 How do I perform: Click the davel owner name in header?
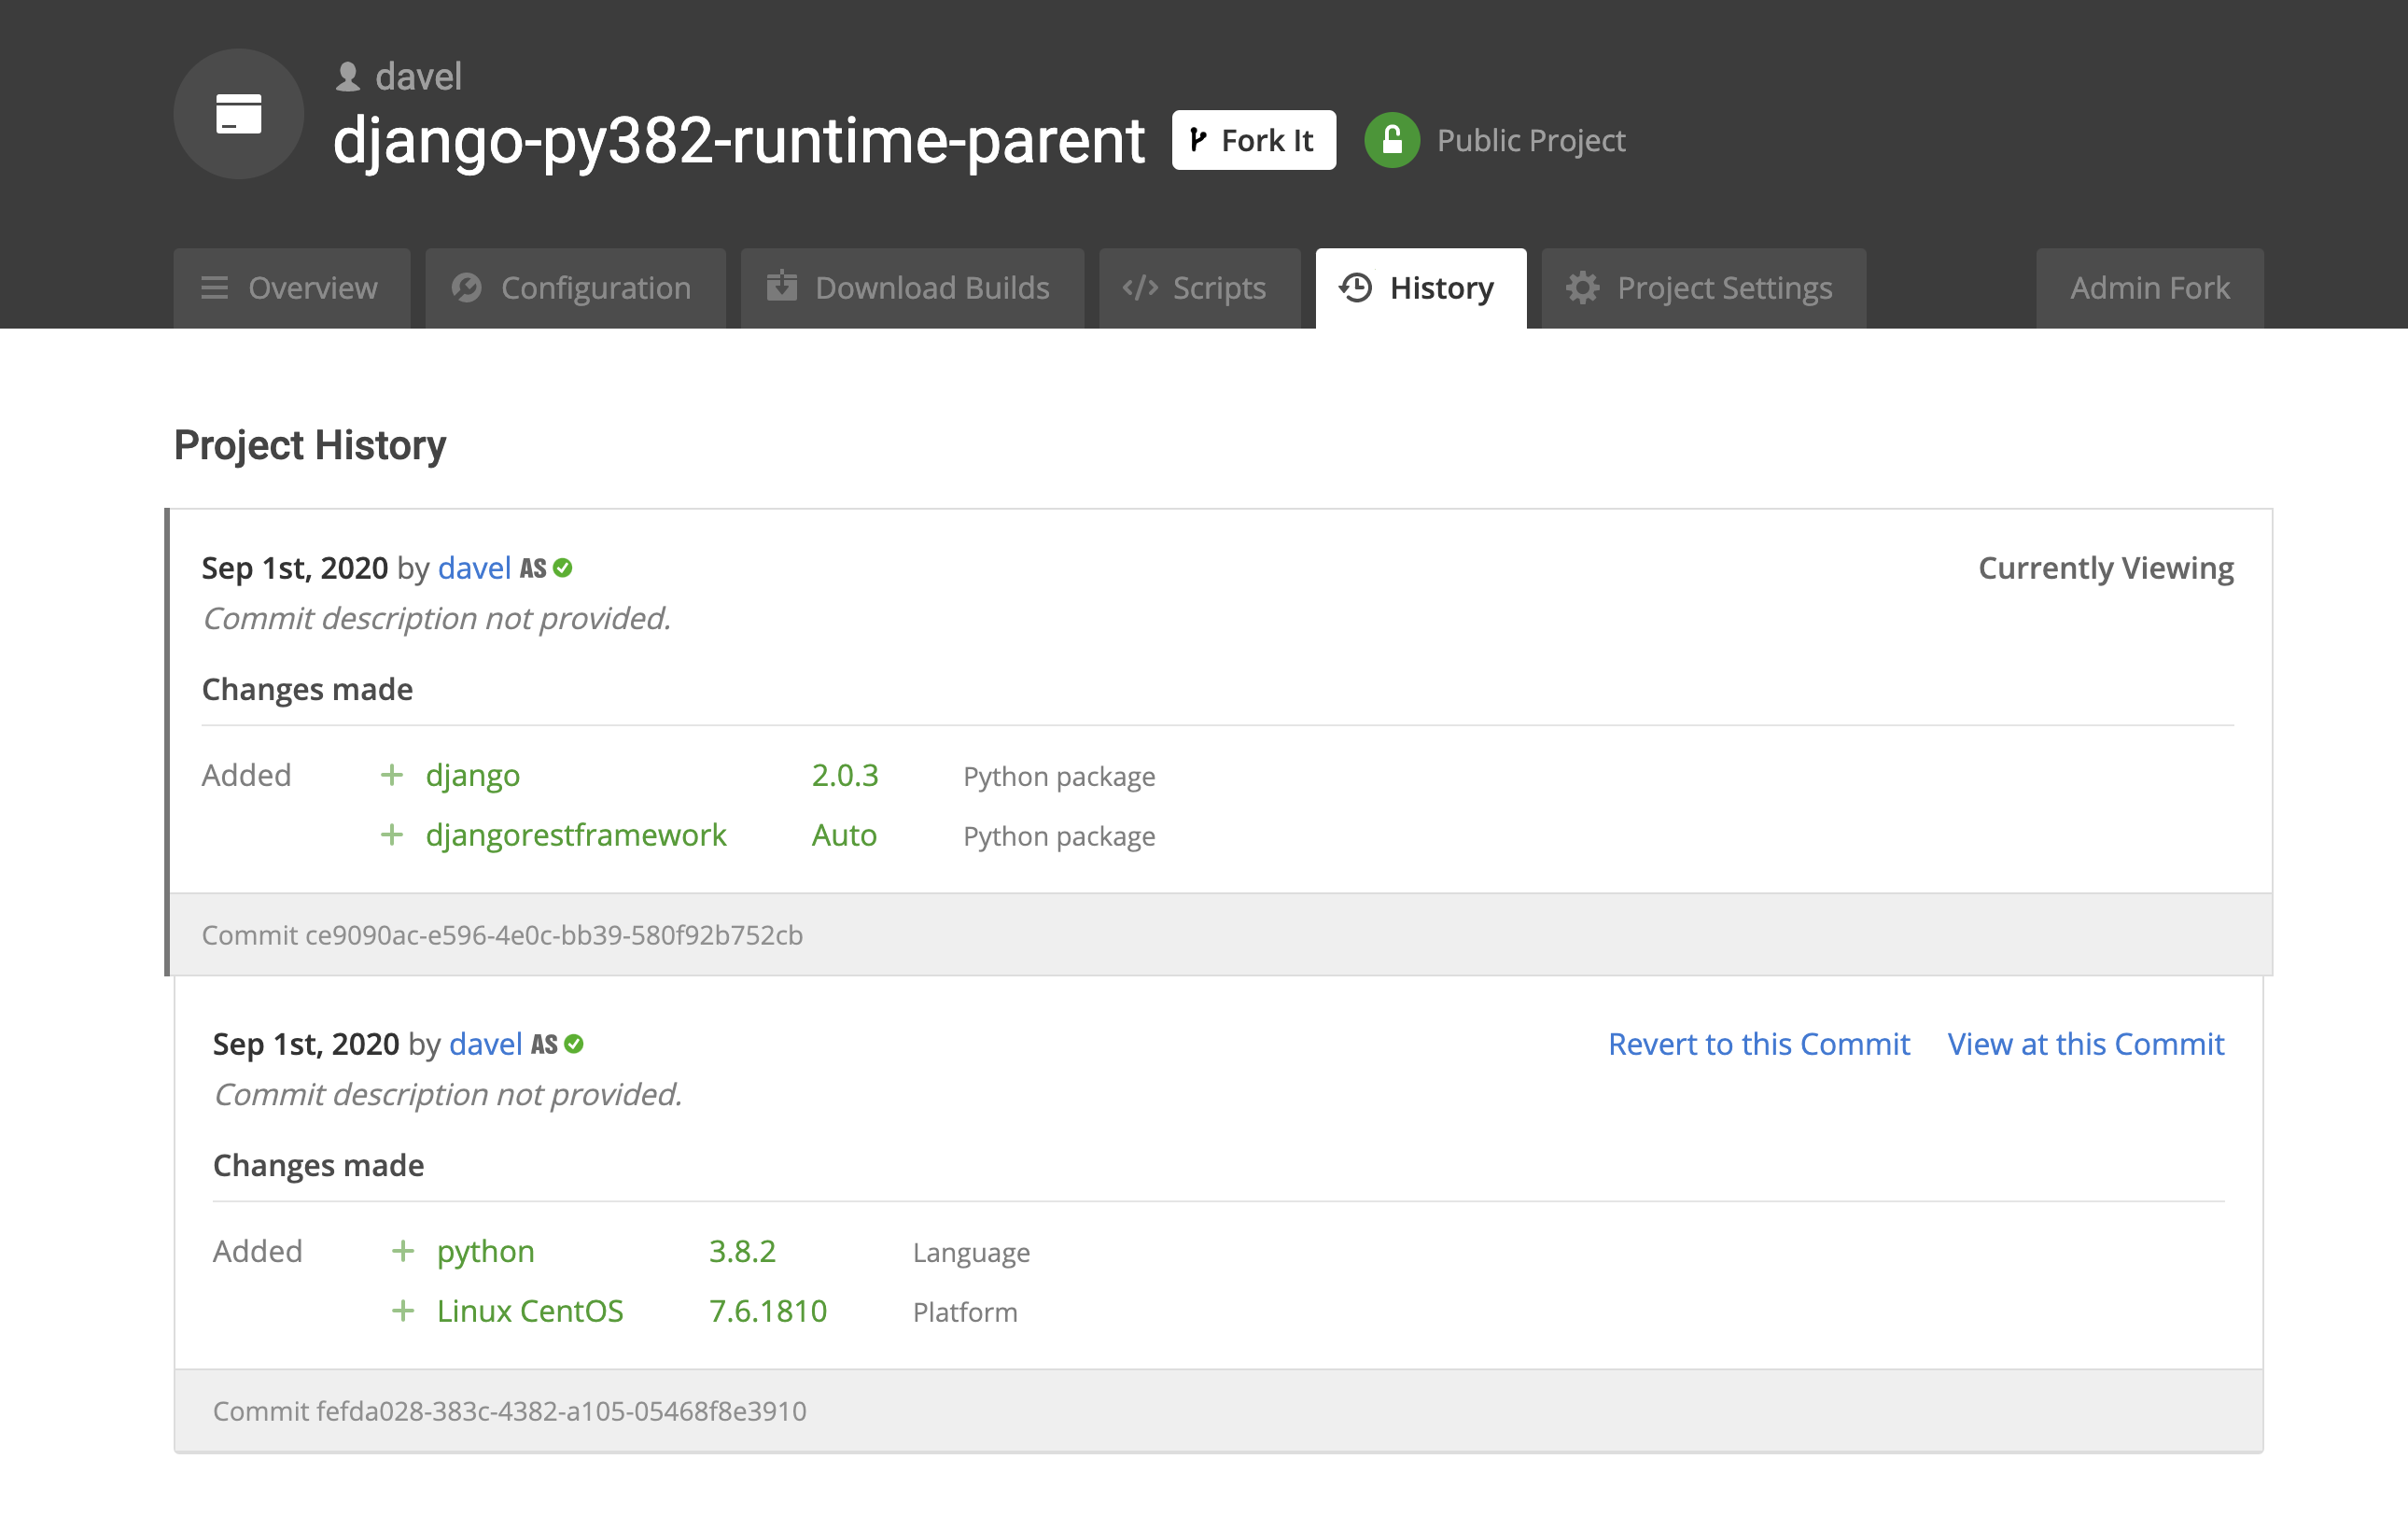[418, 77]
